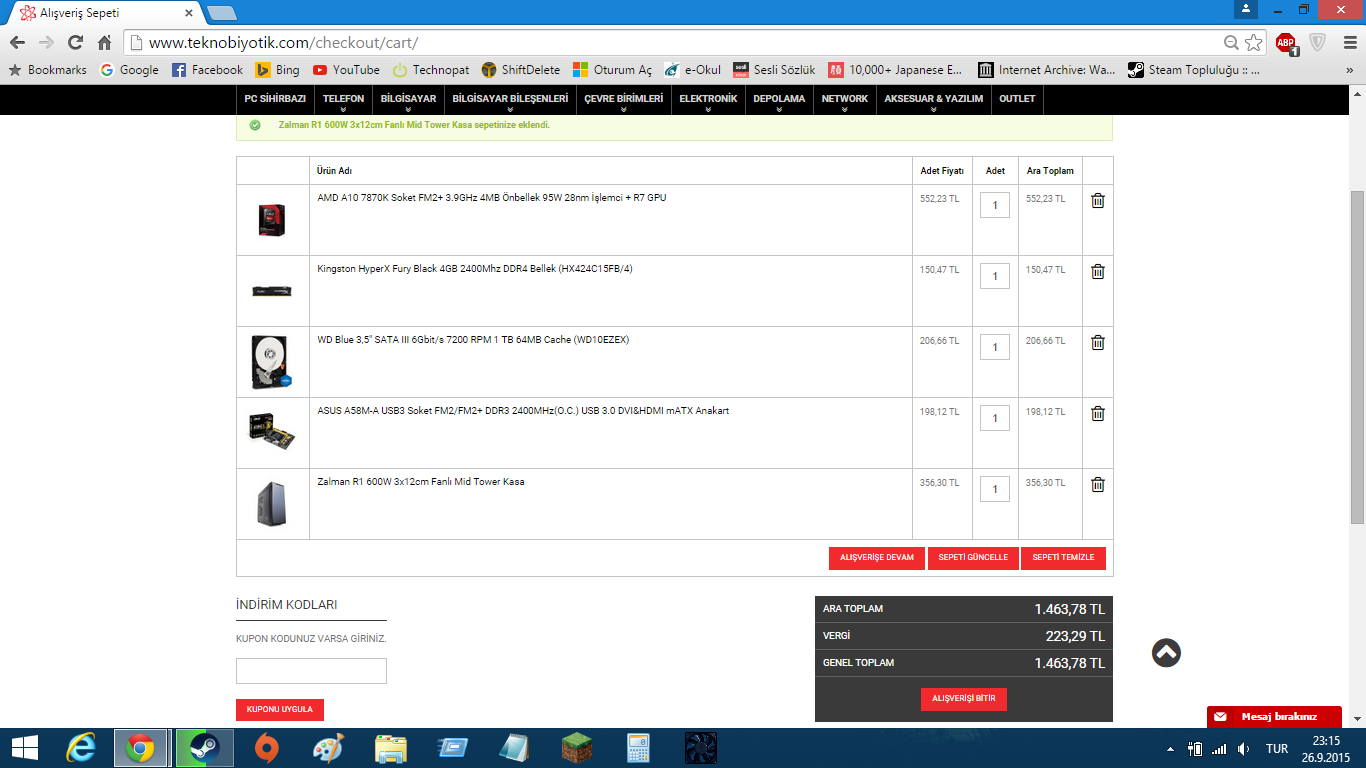1366x768 pixels.
Task: Open the WD Blue 1 TB product link
Action: point(473,340)
